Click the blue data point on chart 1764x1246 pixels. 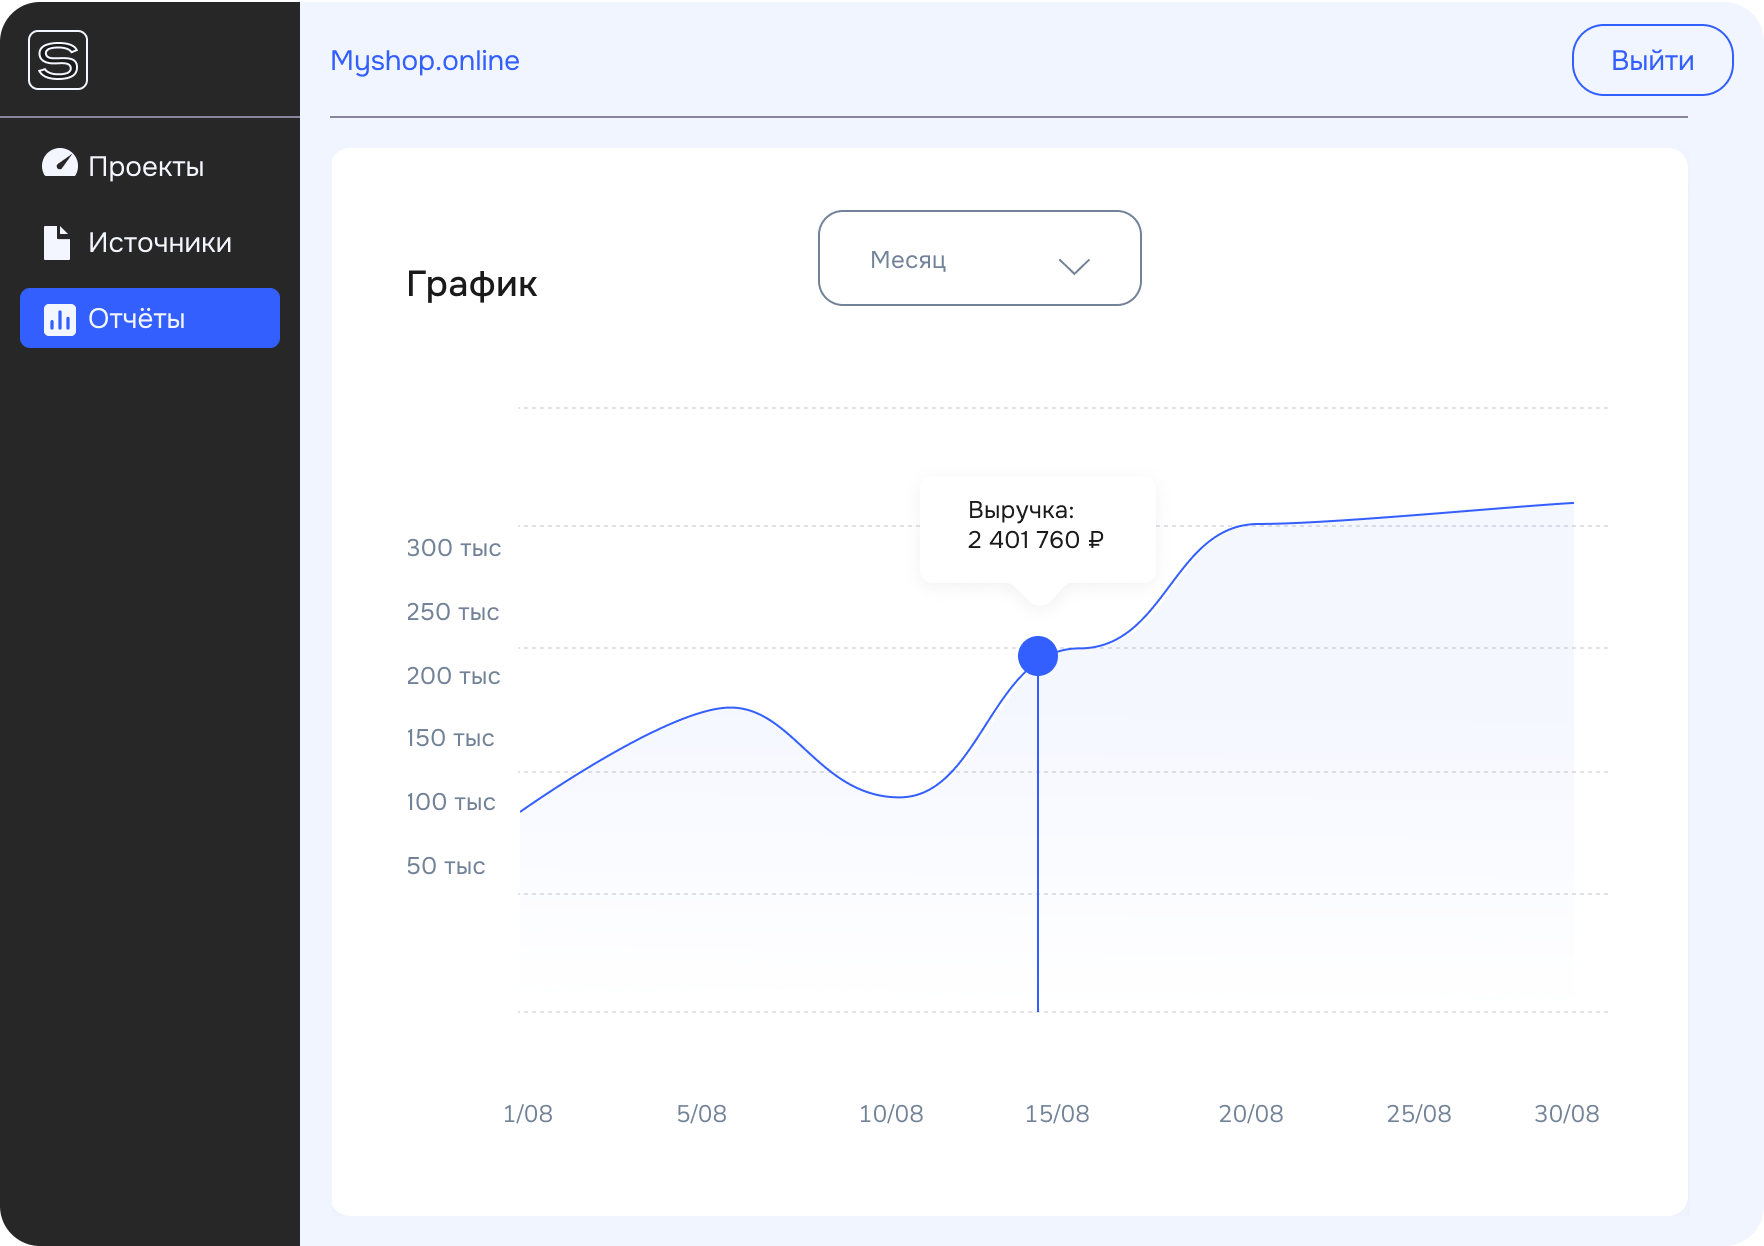point(1038,656)
